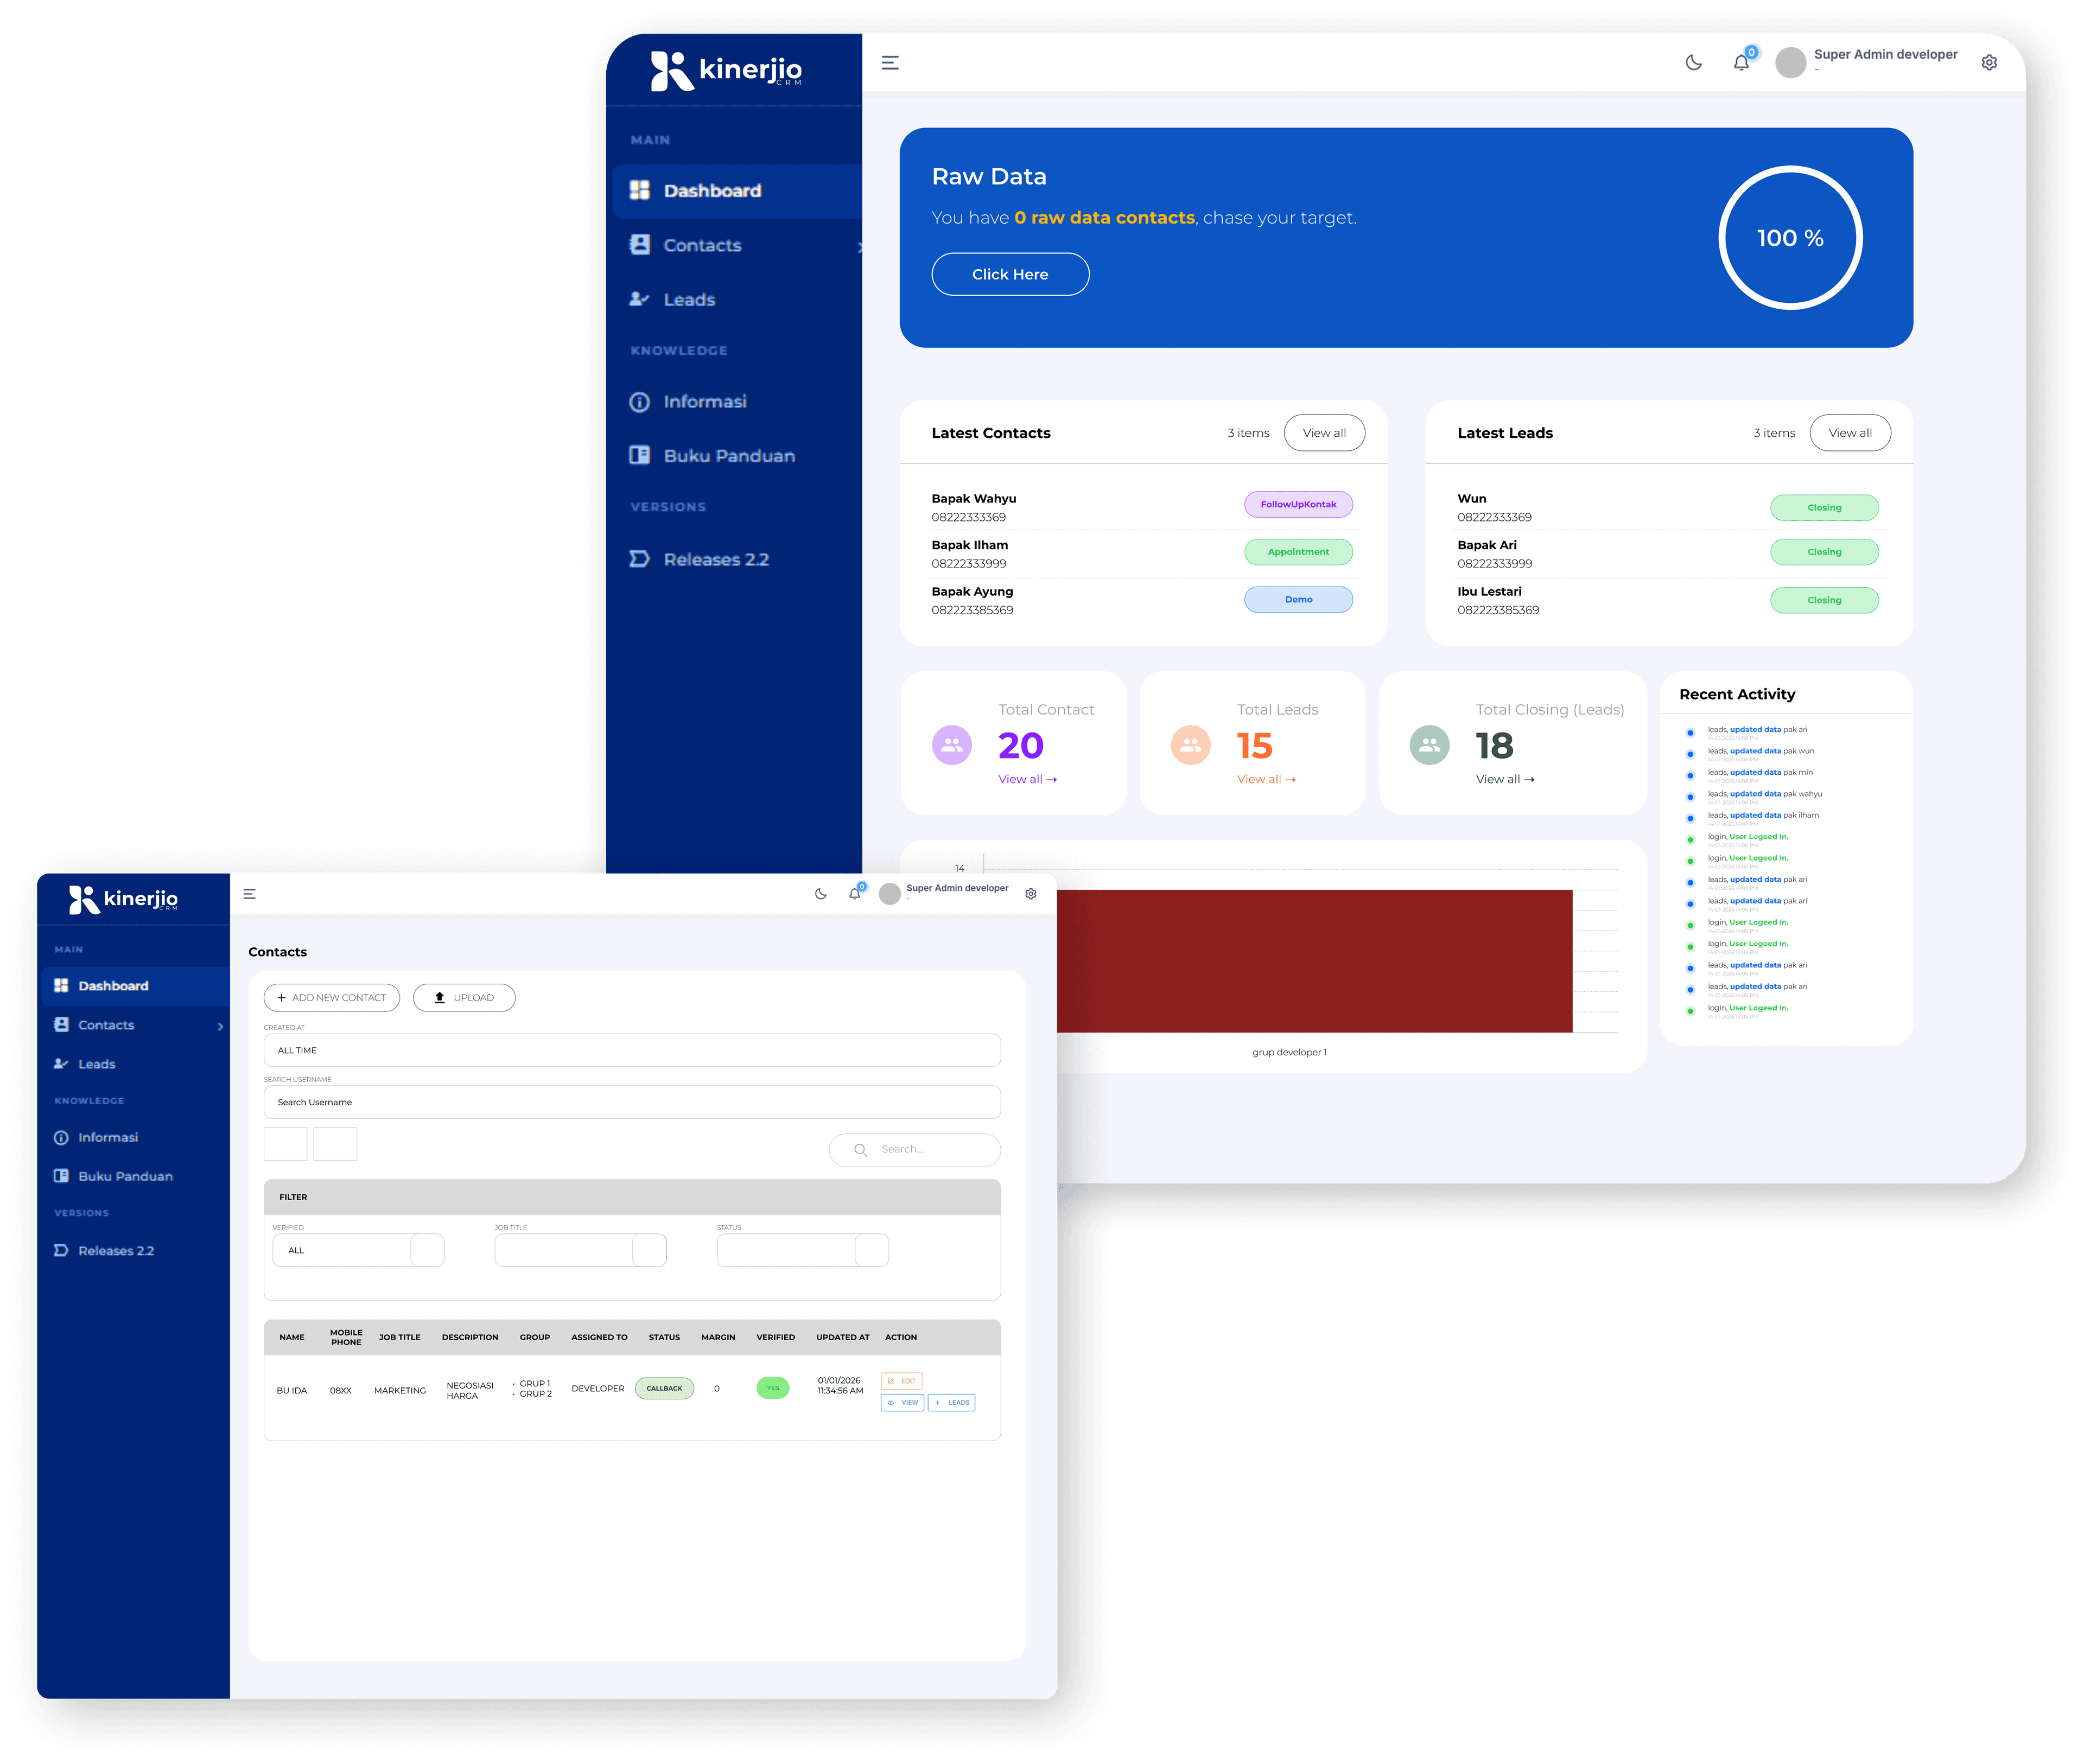Expand the Contacts submenu chevron
The width and height of the screenshot is (2084, 1764).
point(220,1026)
